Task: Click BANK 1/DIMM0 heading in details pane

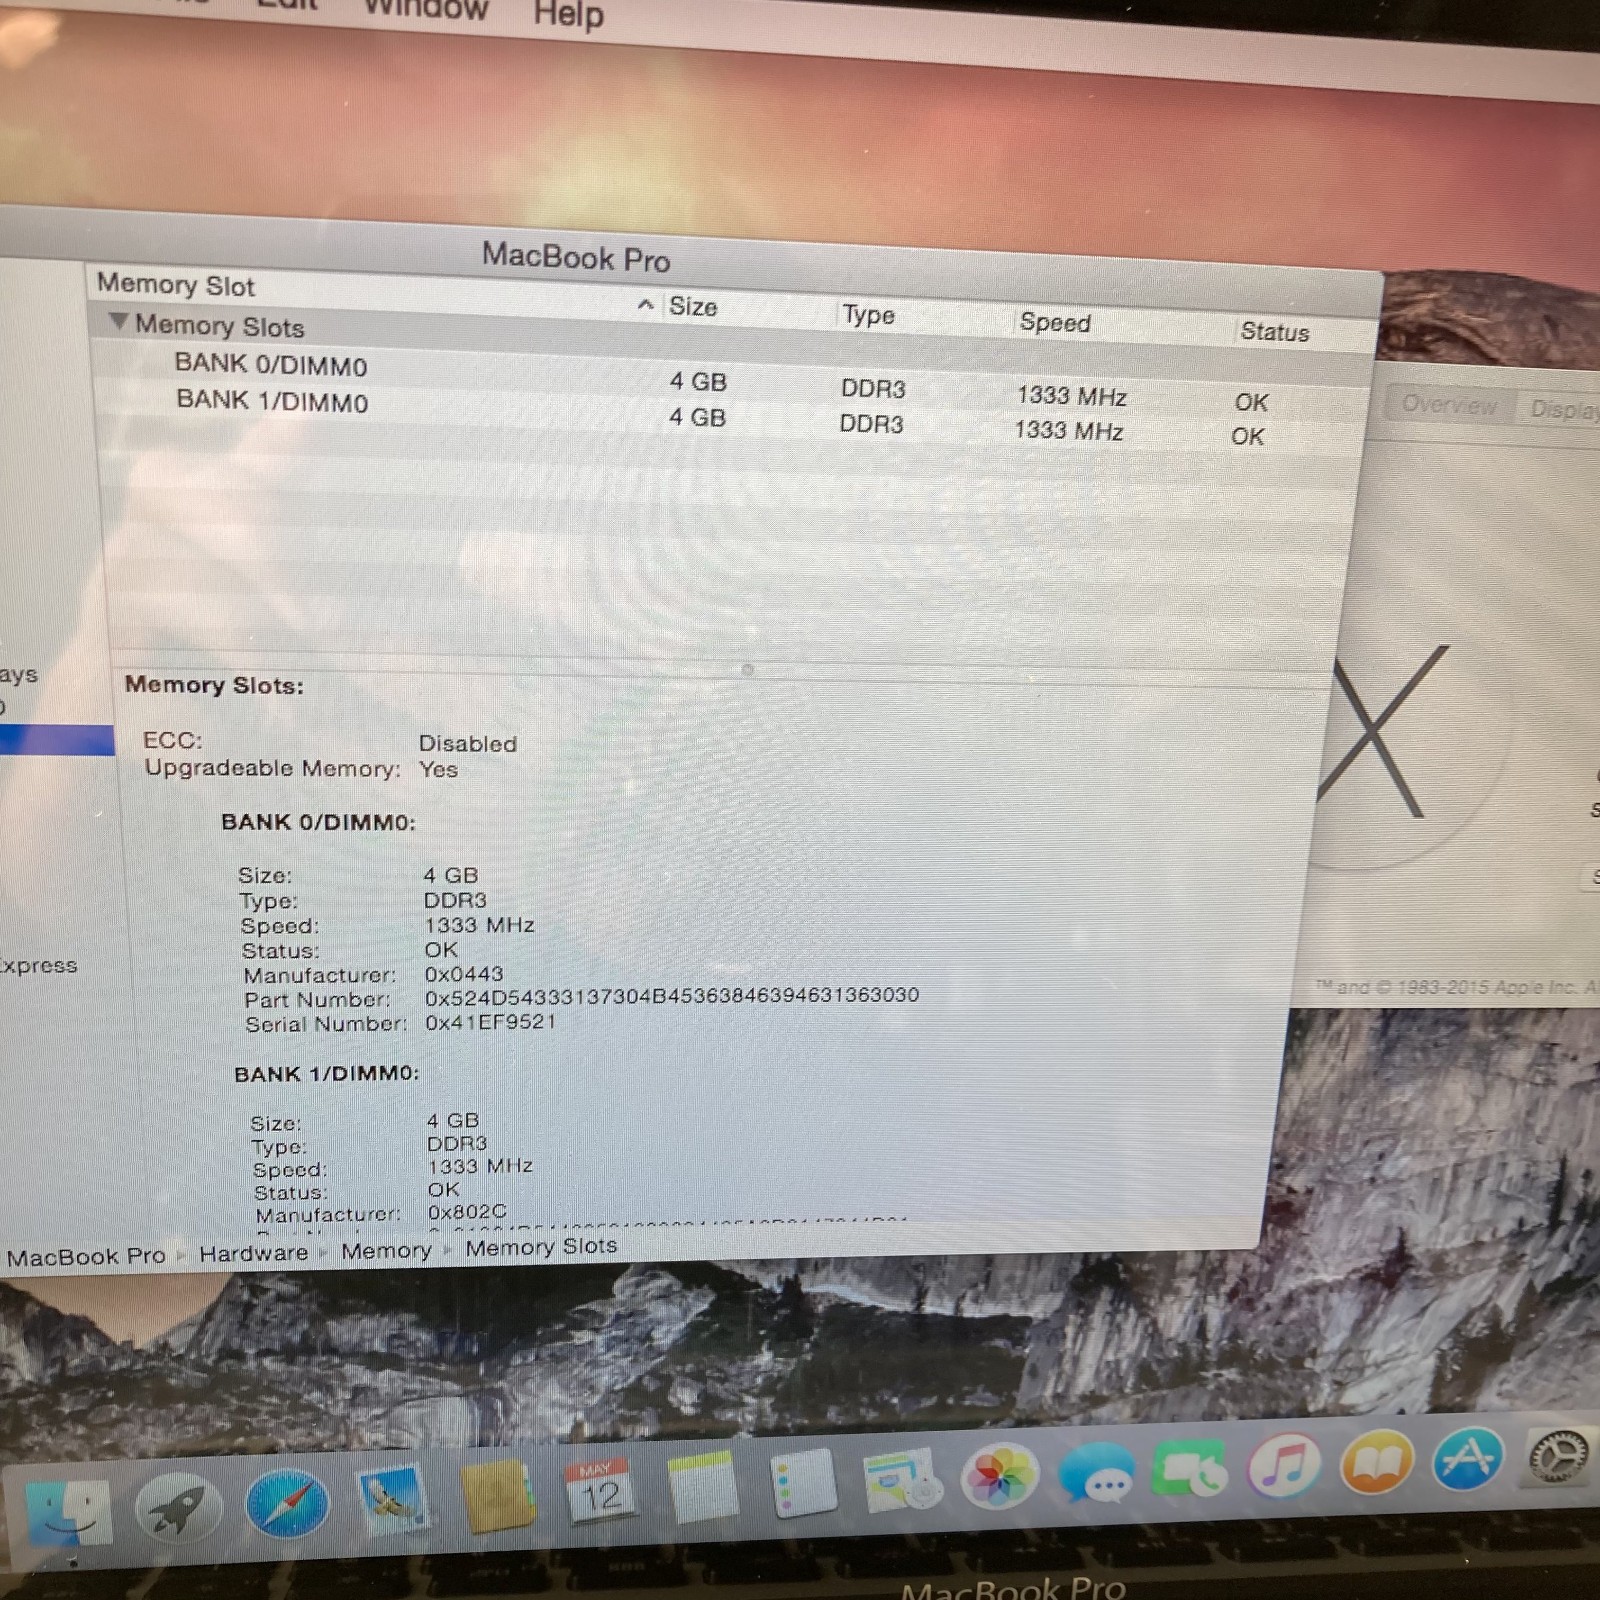Action: click(x=326, y=1074)
